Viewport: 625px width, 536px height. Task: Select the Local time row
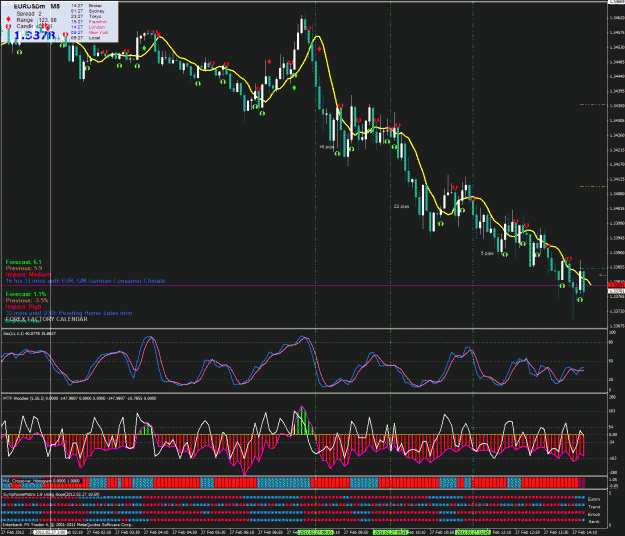[x=85, y=38]
